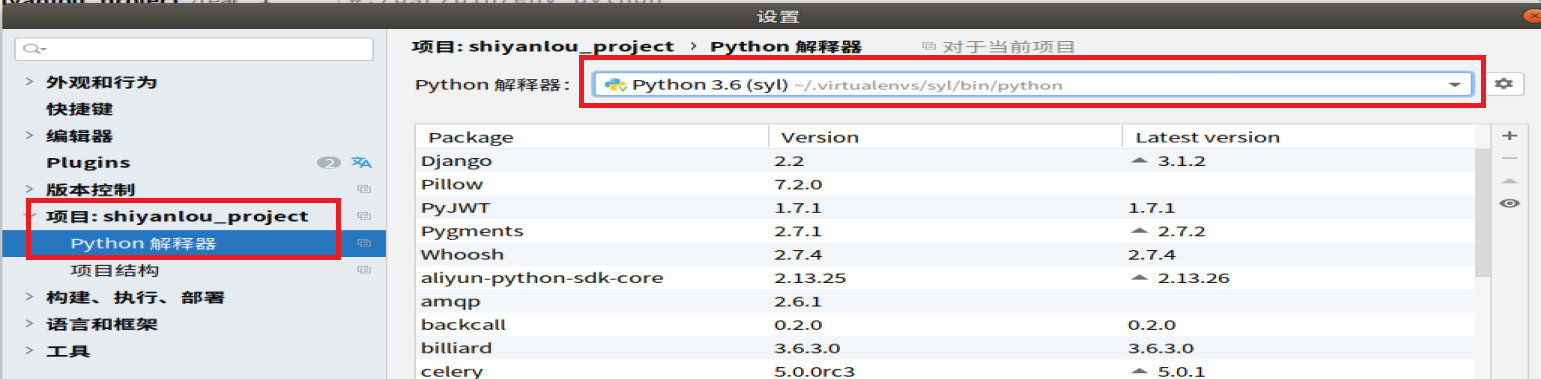Click the per-project icon on Python 解释器 row
Screen dimensions: 1541x379
pos(364,243)
